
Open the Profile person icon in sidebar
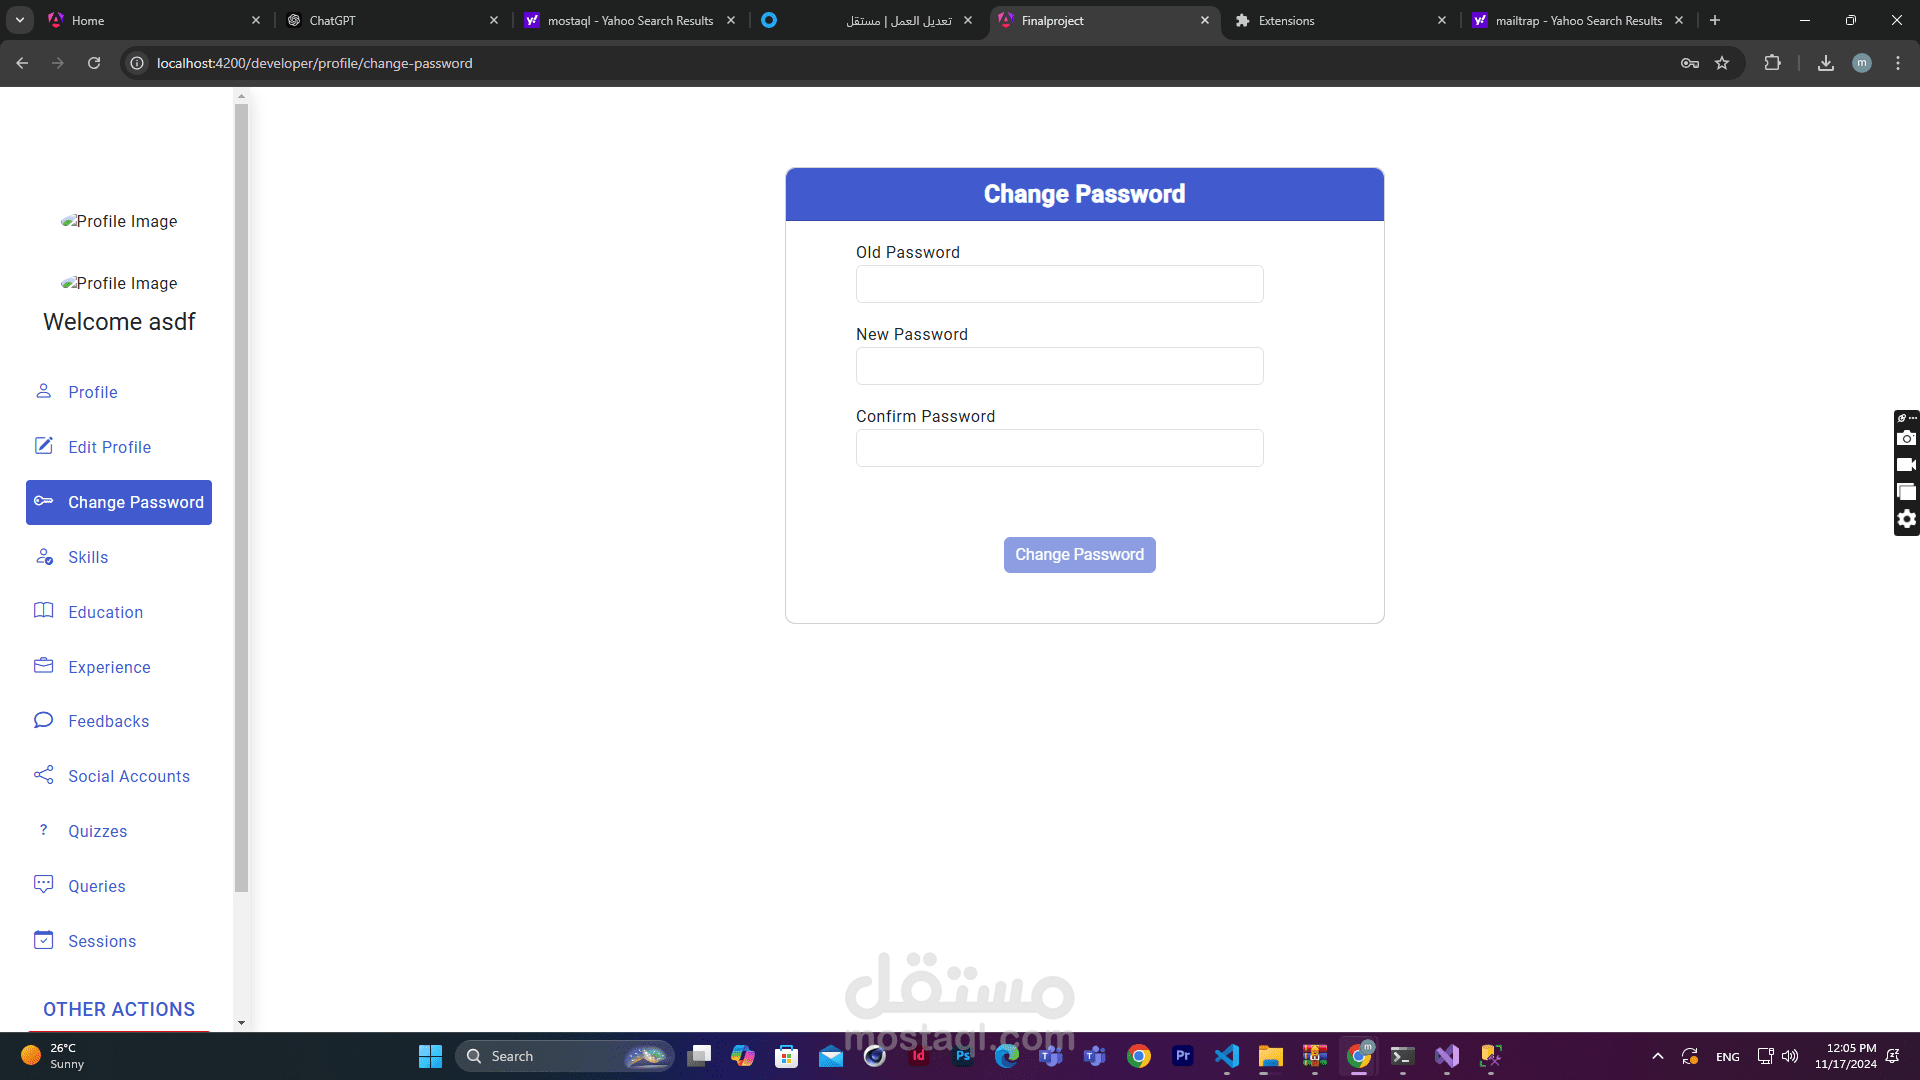pos(43,391)
